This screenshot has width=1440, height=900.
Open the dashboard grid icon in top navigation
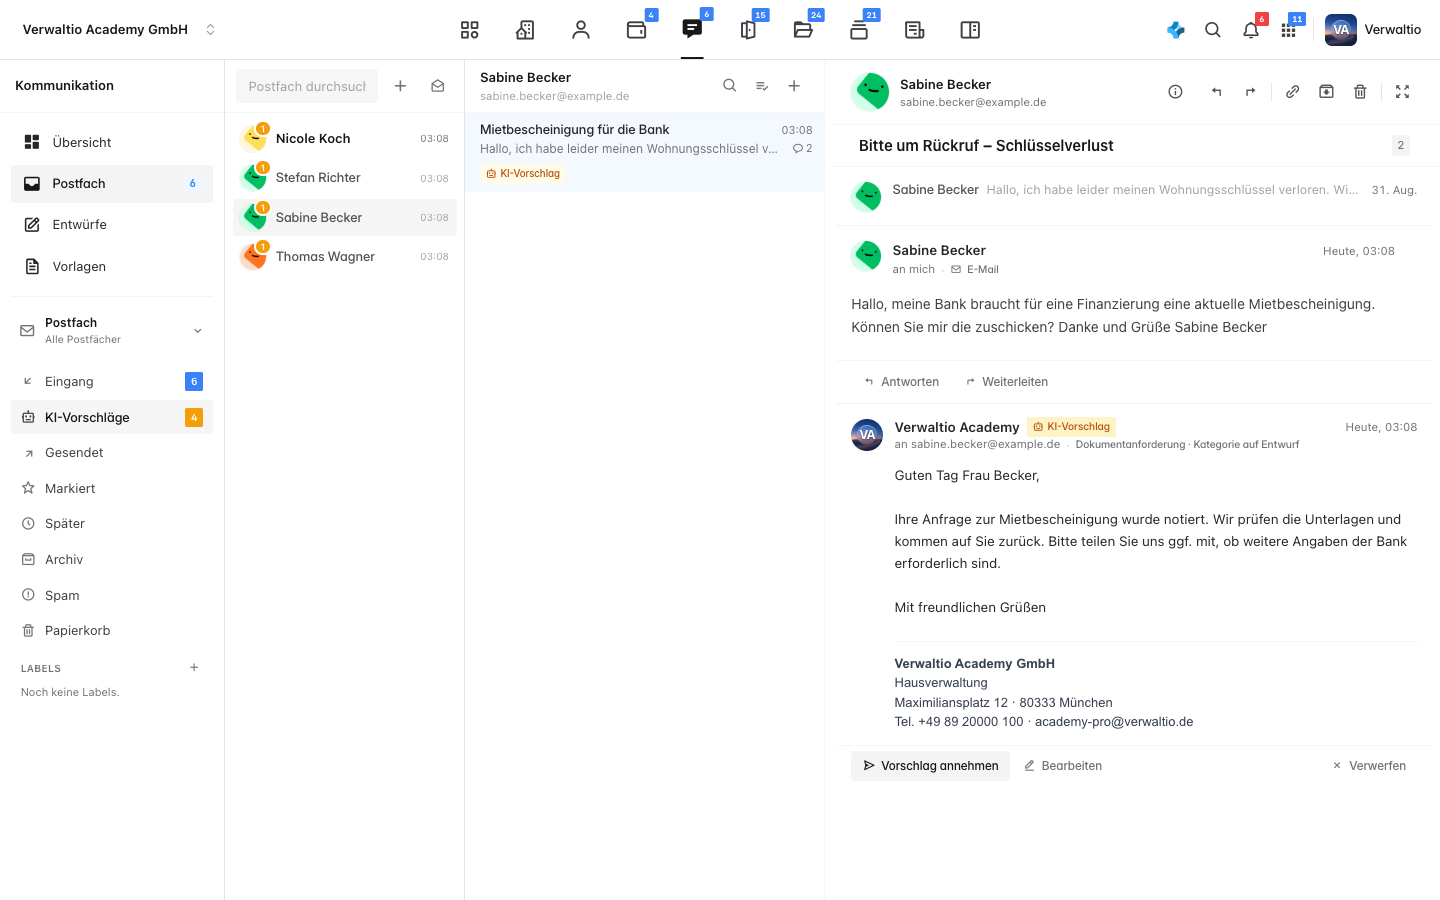coord(470,30)
